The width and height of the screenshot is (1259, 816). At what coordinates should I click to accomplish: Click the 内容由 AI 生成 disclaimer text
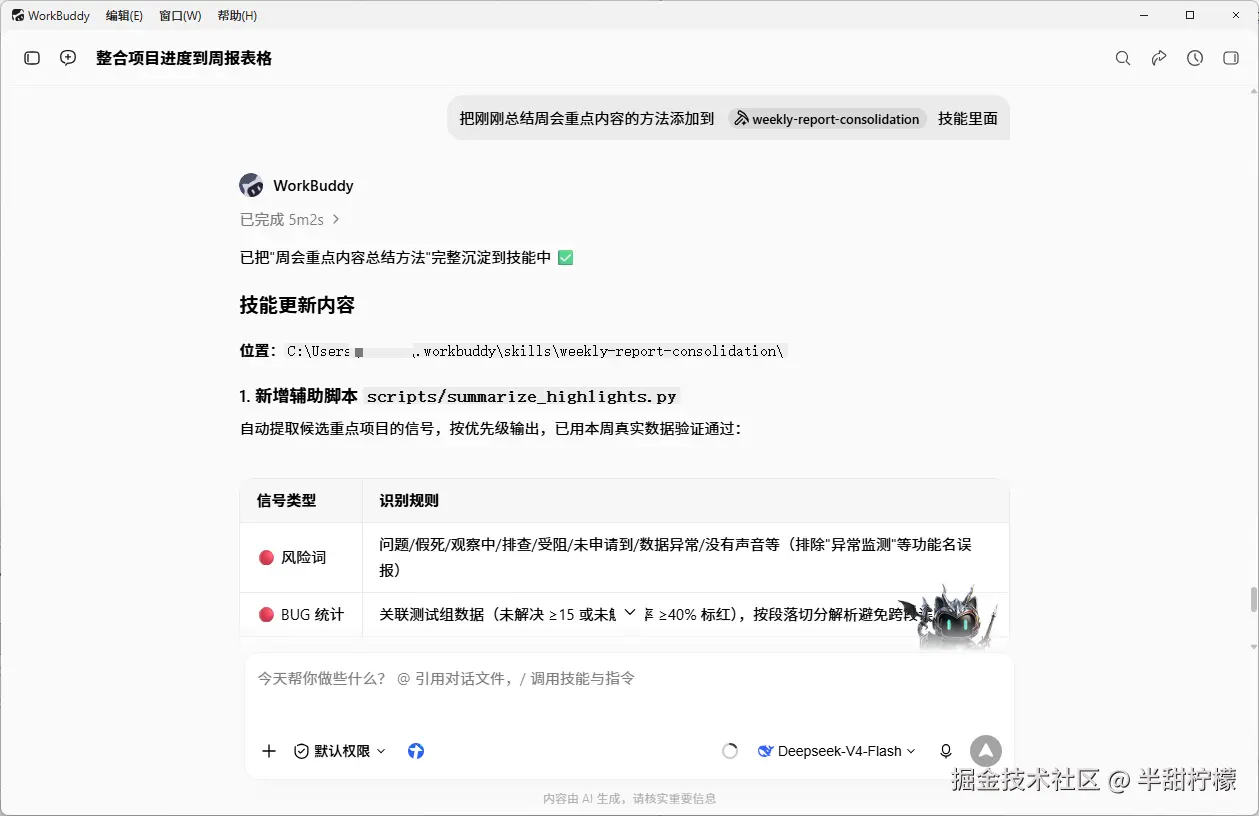629,799
